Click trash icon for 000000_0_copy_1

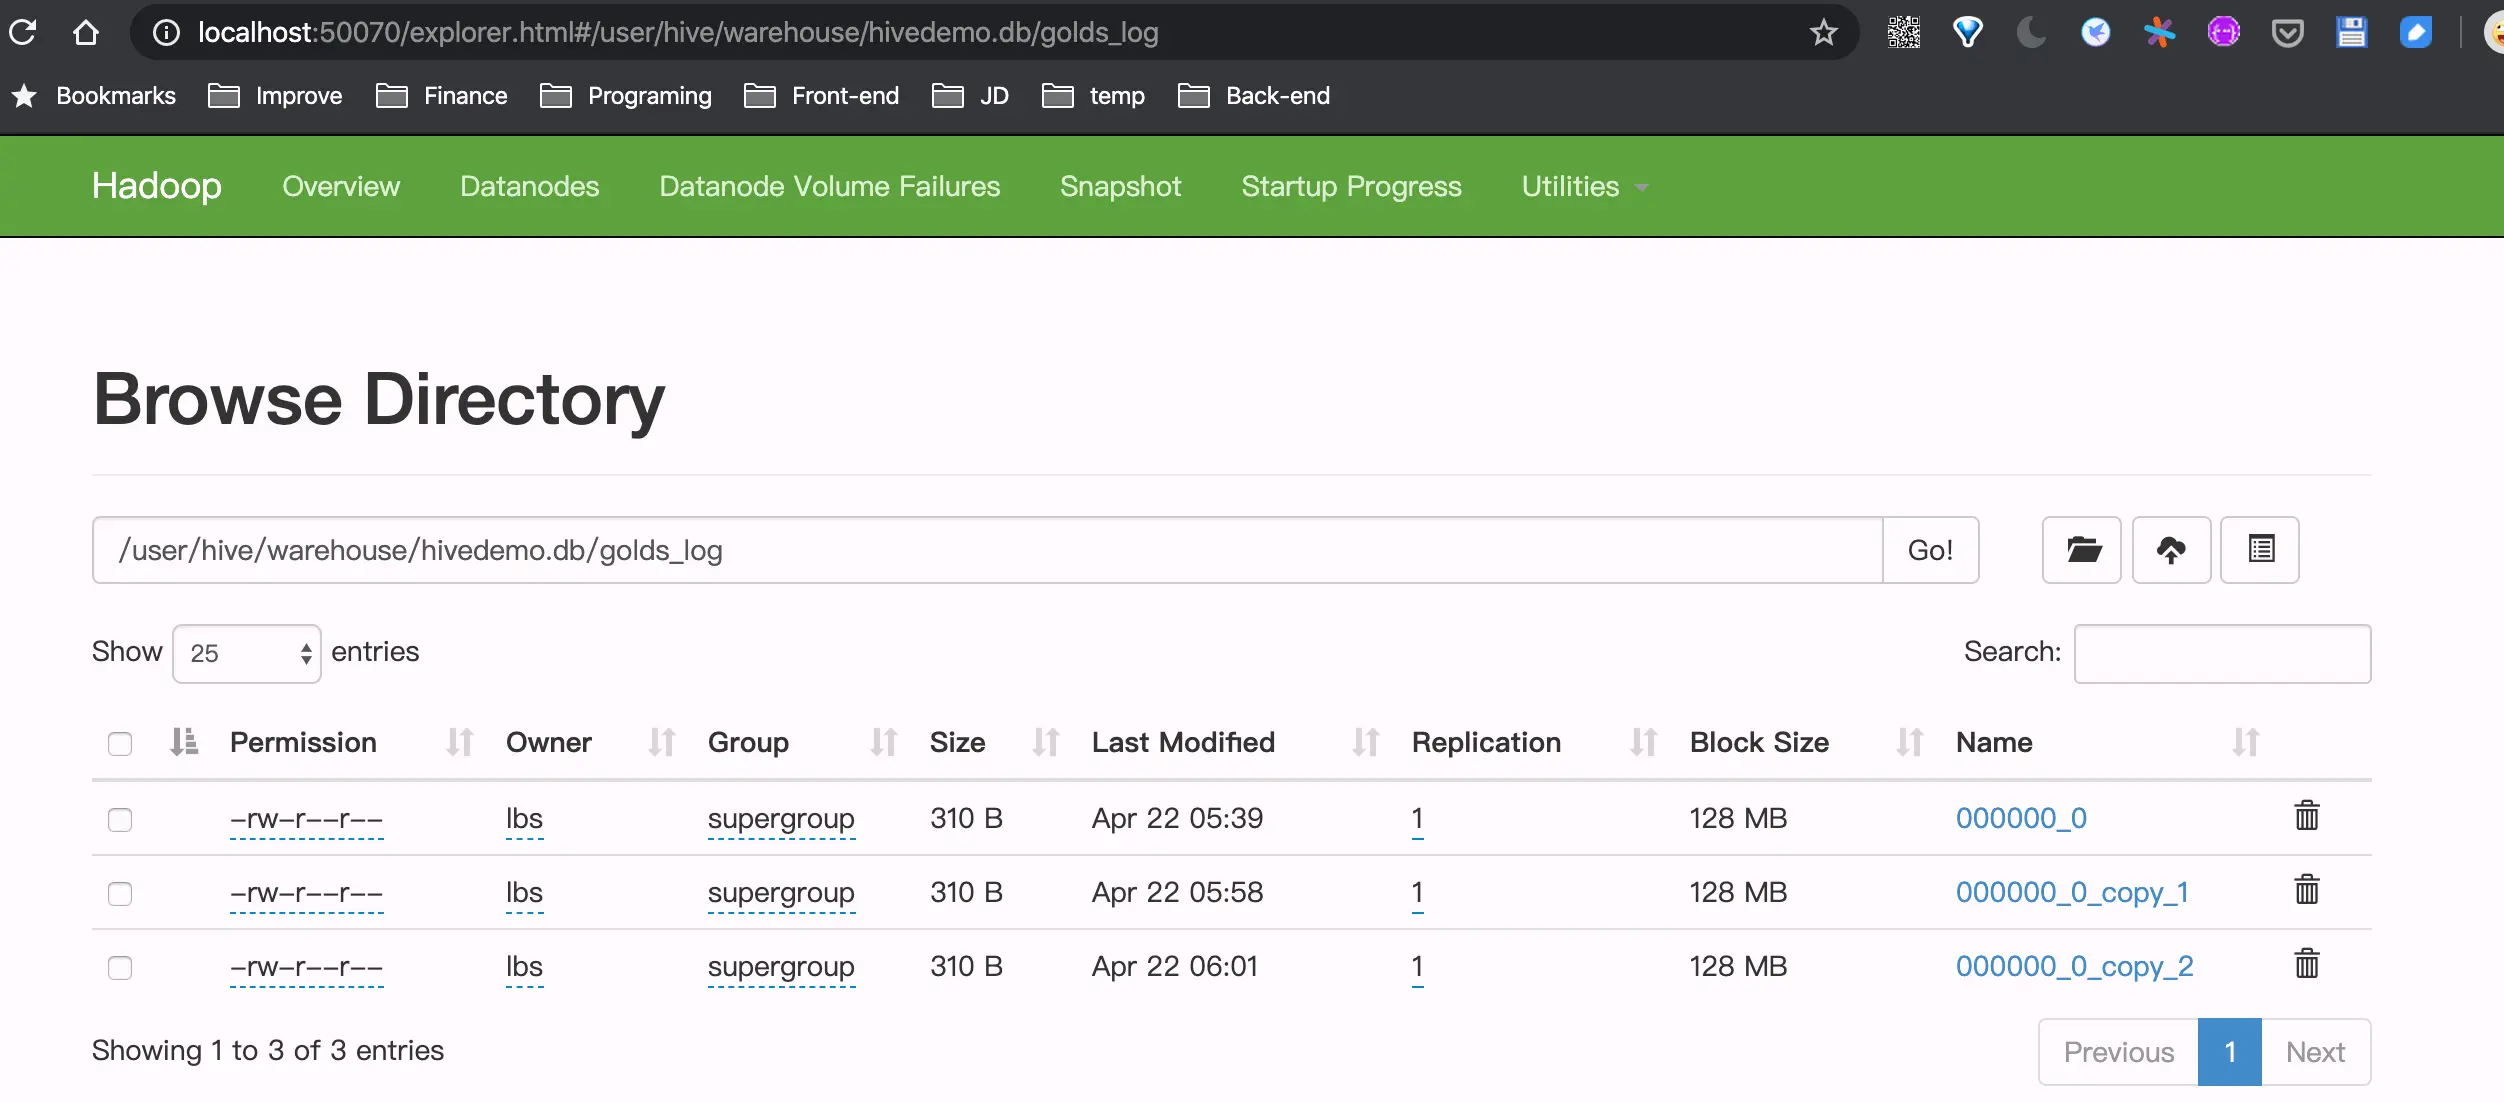pyautogui.click(x=2306, y=890)
